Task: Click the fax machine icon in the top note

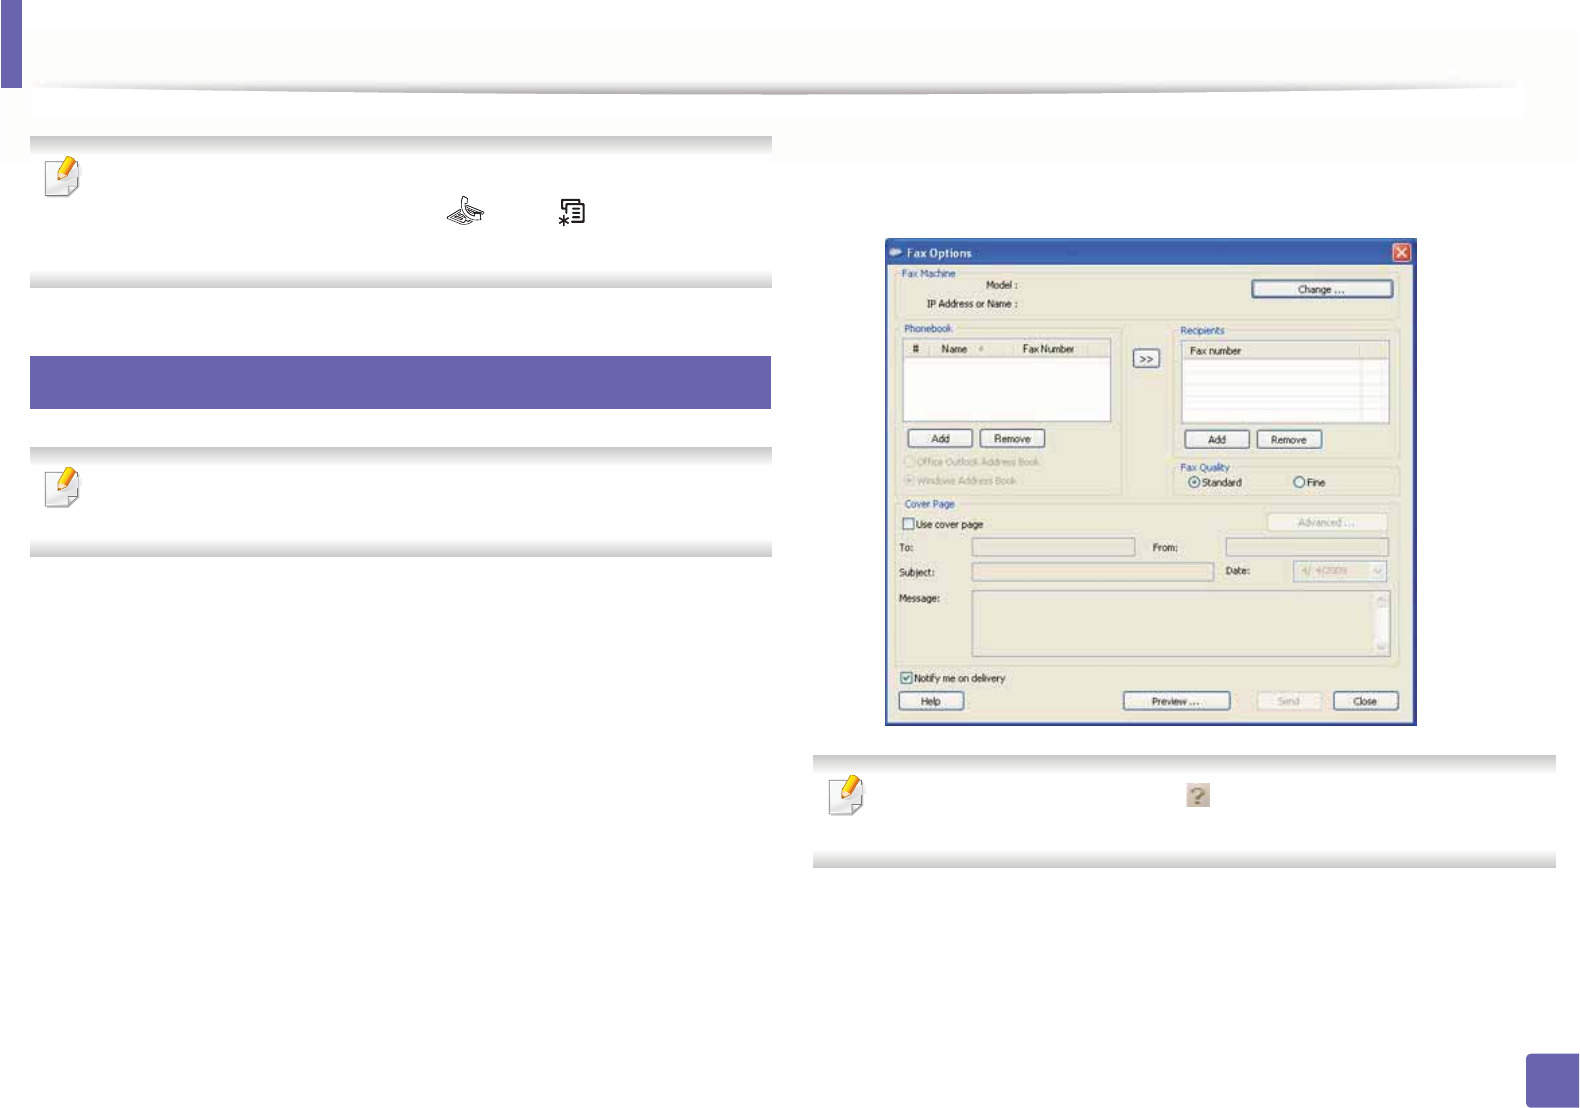Action: [465, 210]
